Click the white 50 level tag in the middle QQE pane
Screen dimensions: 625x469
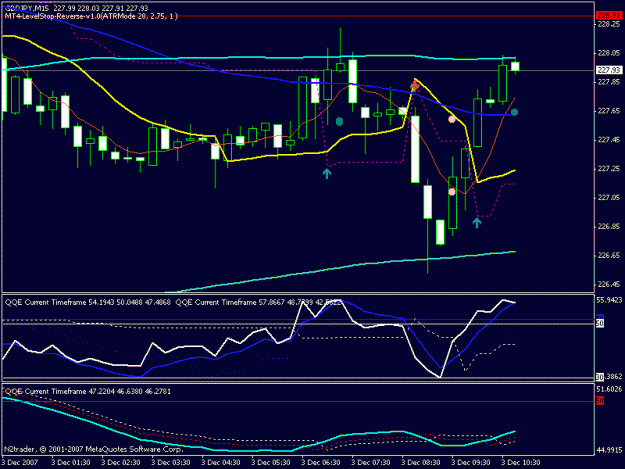coord(600,324)
